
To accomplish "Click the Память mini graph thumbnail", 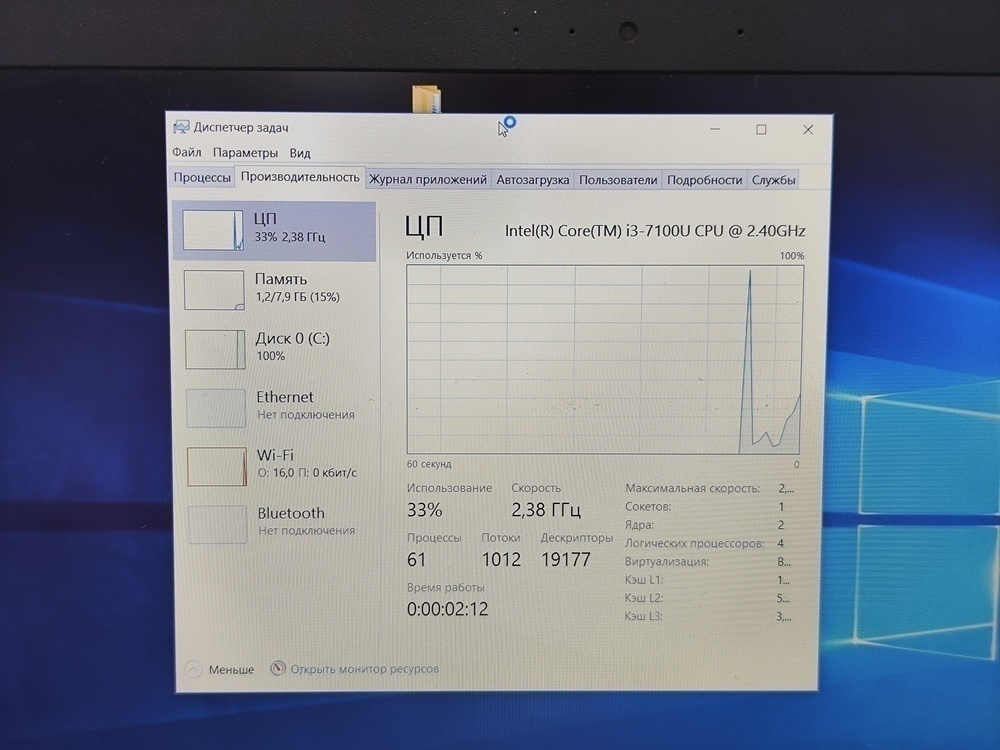I will point(214,290).
